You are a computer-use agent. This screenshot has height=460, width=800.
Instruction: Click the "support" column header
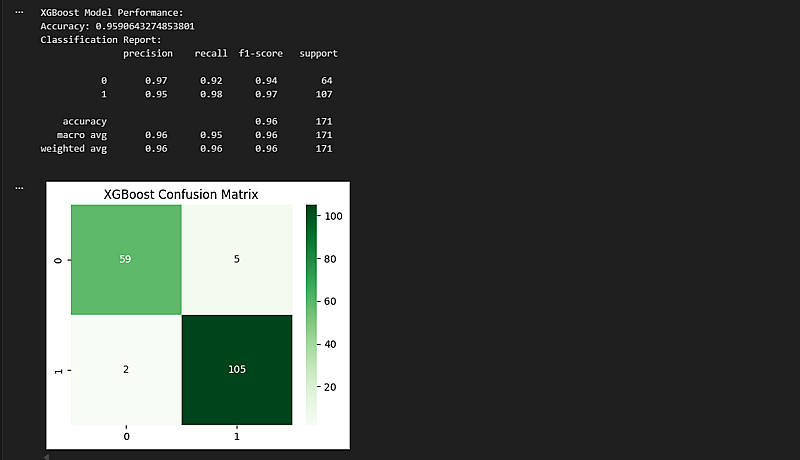(318, 53)
